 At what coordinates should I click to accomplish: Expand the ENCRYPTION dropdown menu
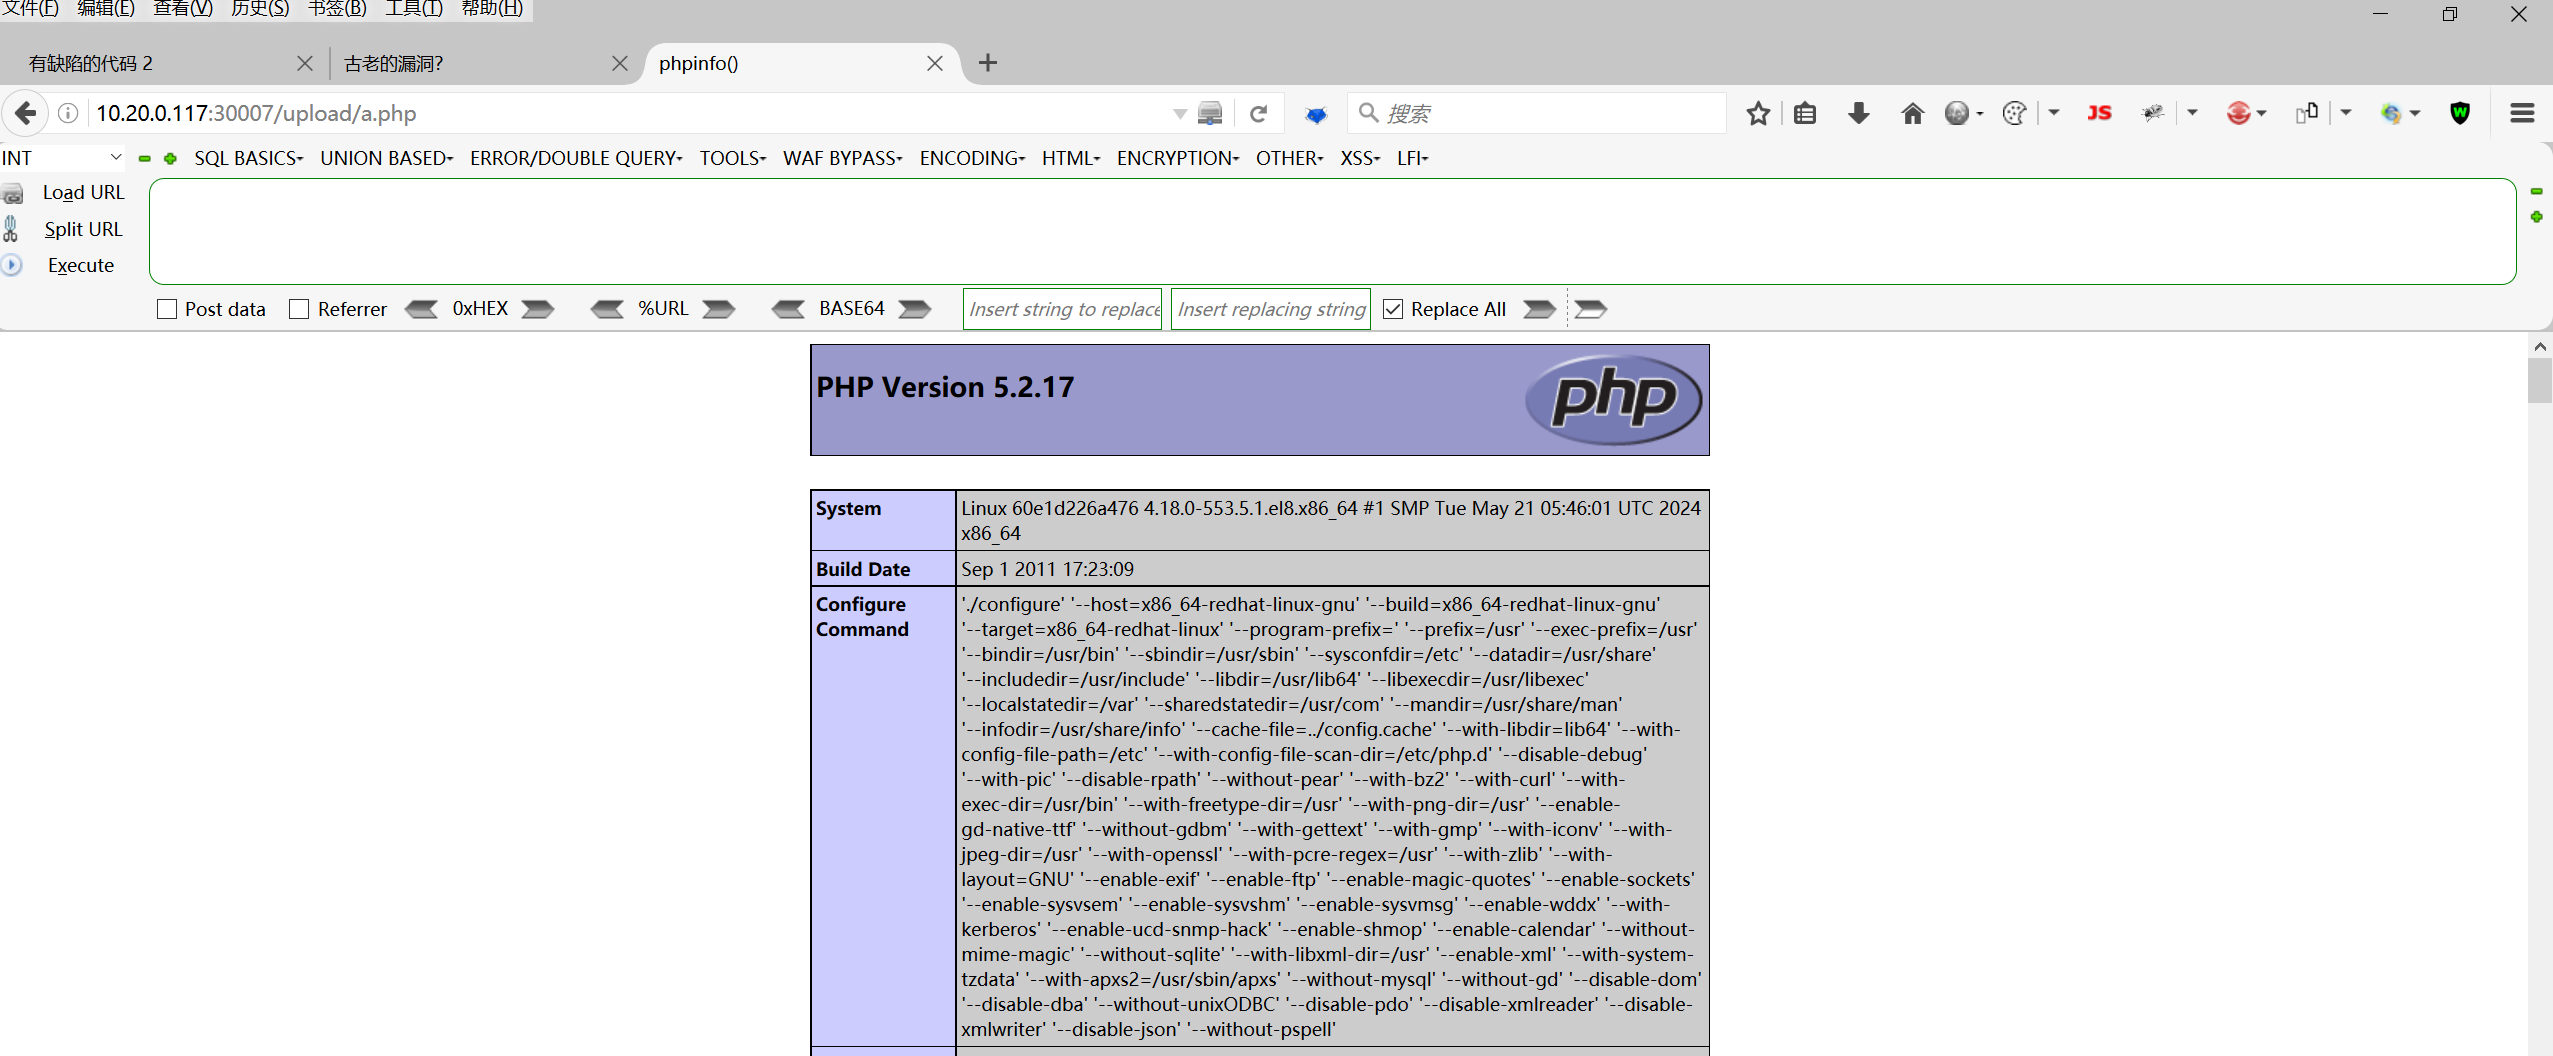click(1178, 158)
